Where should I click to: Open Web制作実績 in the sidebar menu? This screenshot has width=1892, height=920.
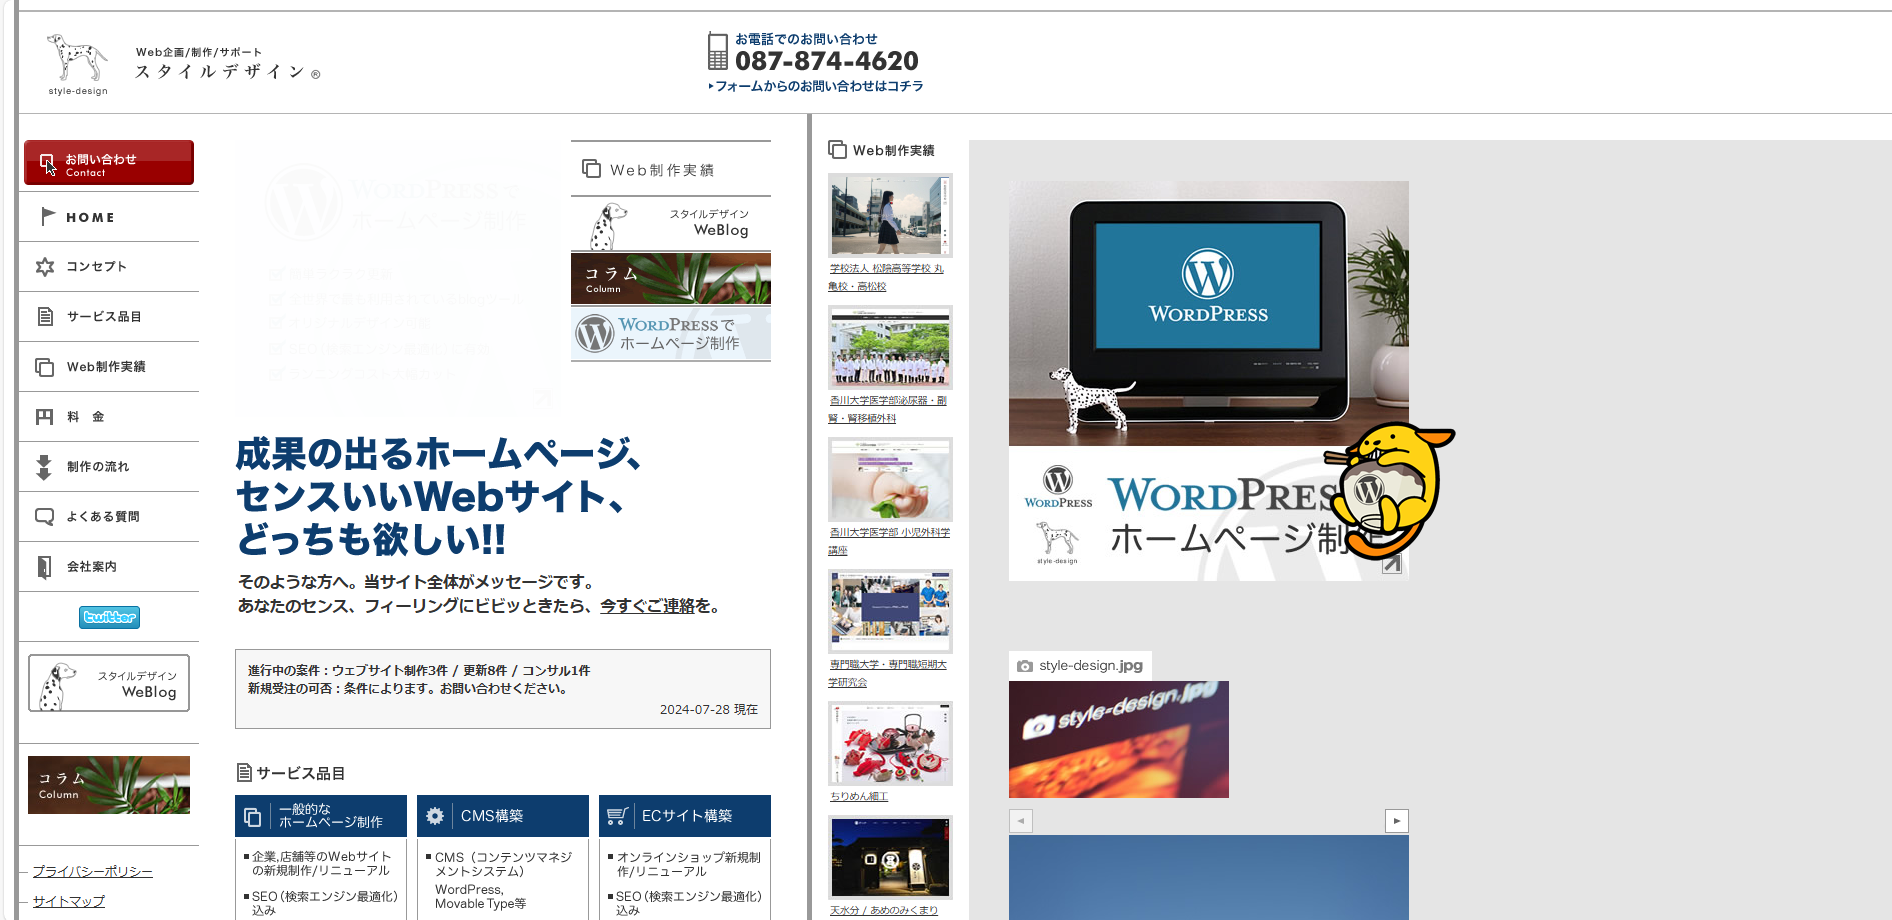pos(109,367)
